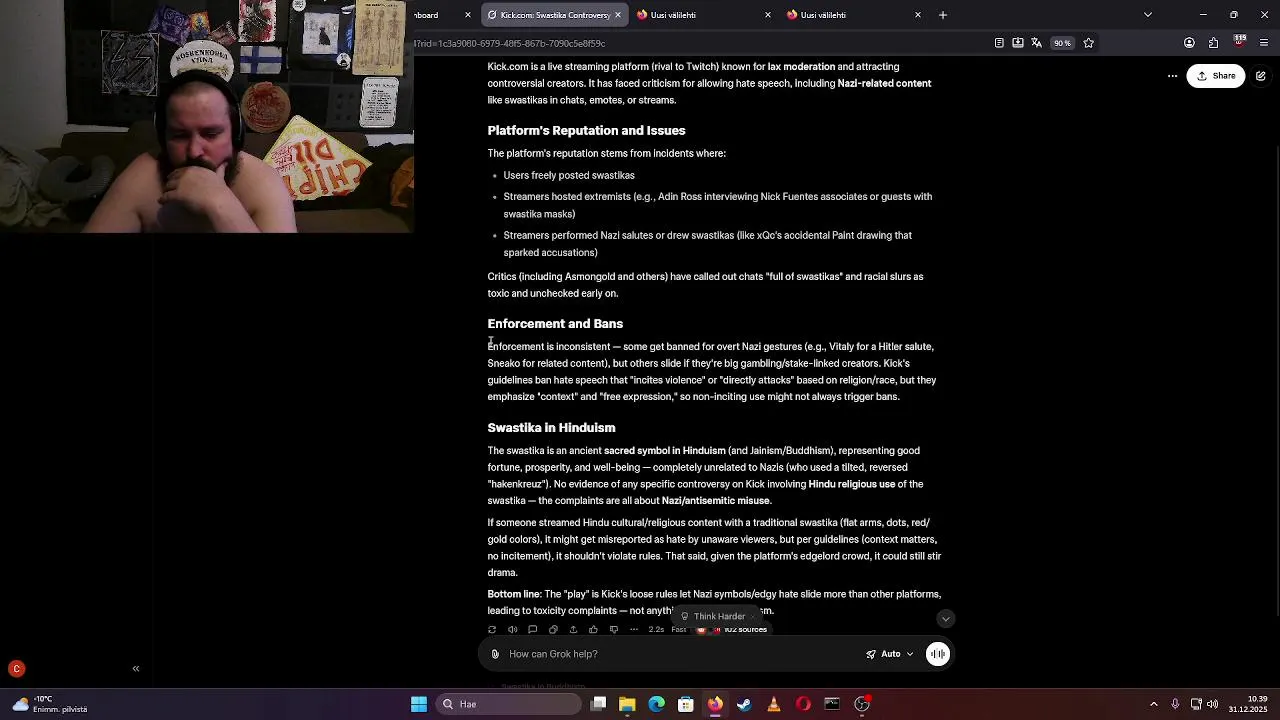The image size is (1280, 720).
Task: Open the reply thread comment icon
Action: pyautogui.click(x=532, y=630)
